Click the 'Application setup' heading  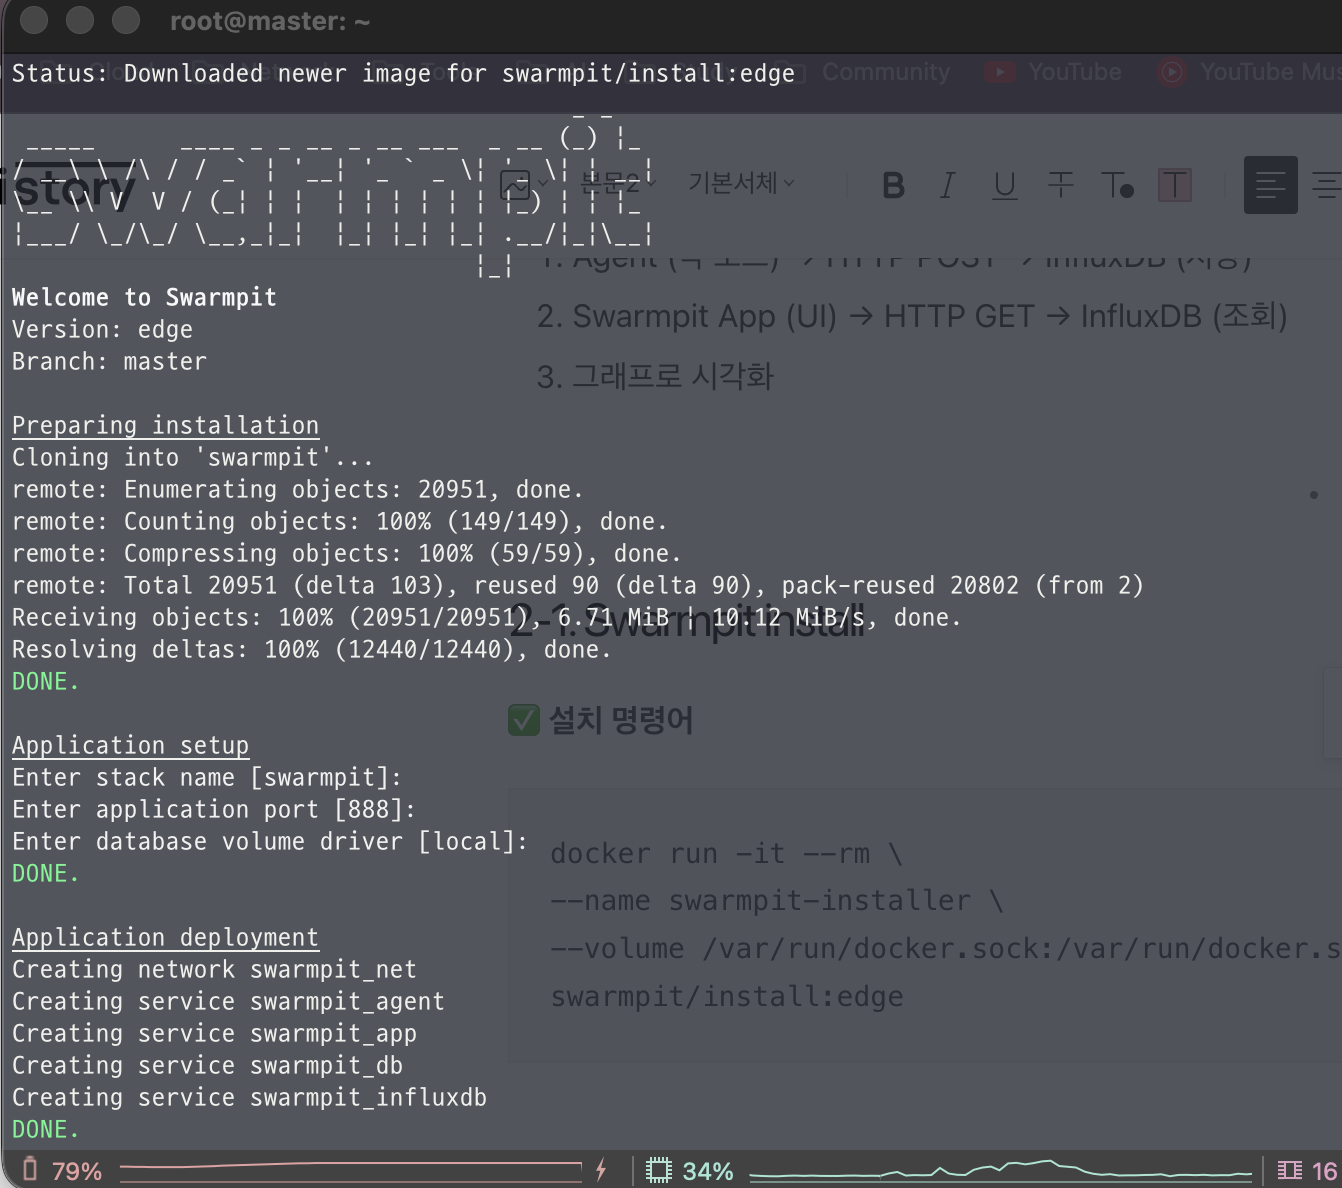point(130,746)
